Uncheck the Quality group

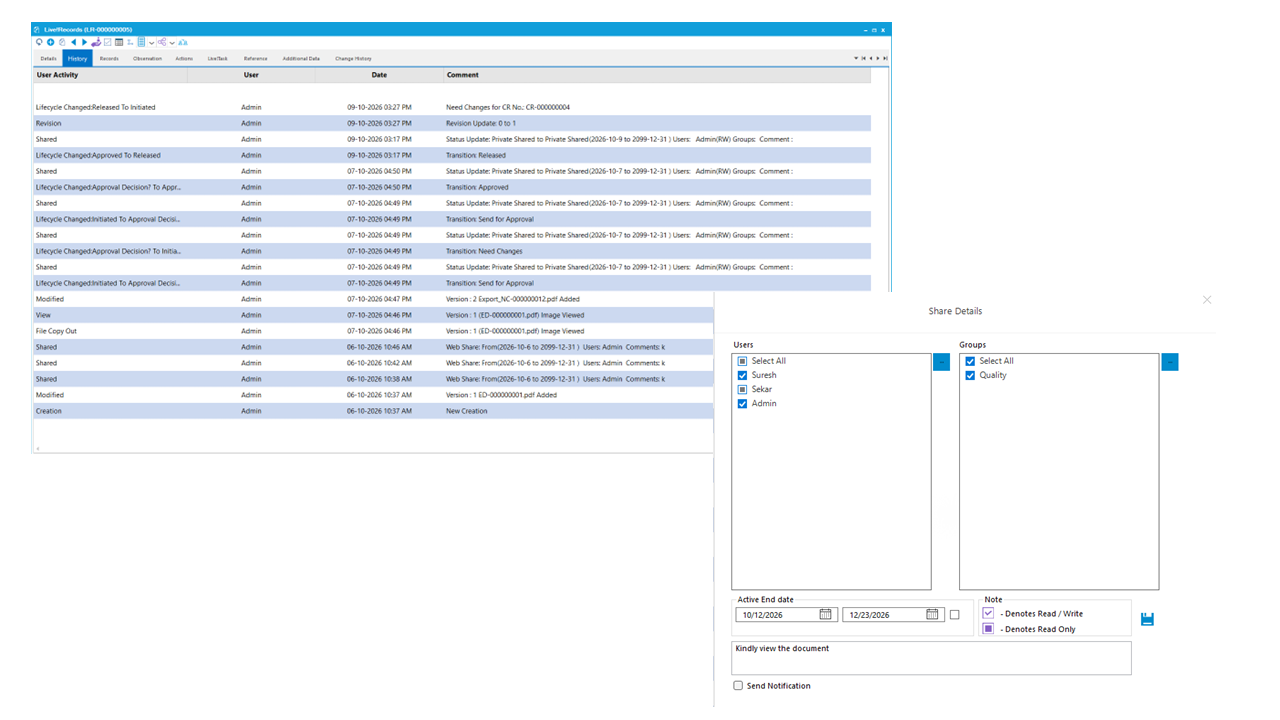970,375
